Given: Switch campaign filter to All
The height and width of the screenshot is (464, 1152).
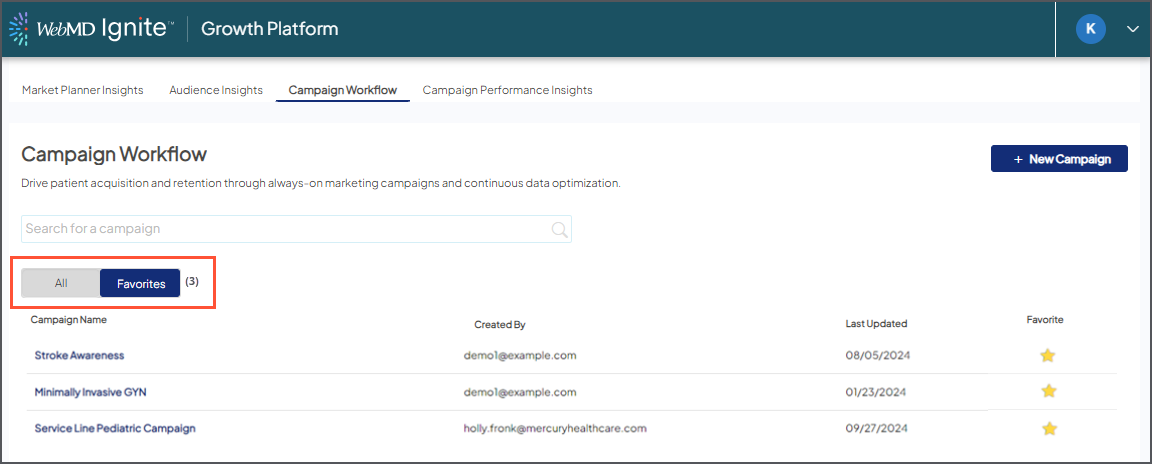Looking at the screenshot, I should (x=61, y=283).
